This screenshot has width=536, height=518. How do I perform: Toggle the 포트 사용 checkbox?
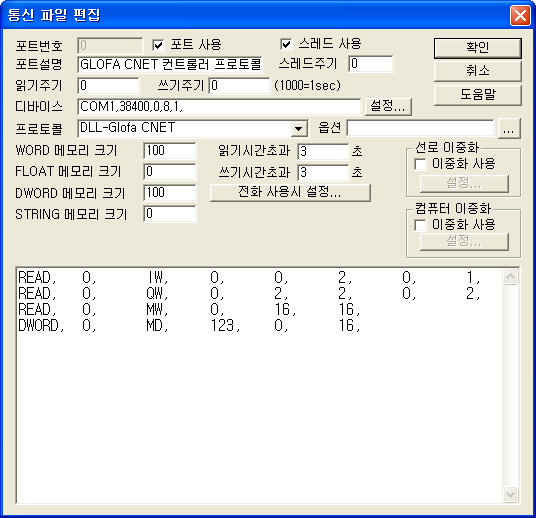[x=158, y=45]
